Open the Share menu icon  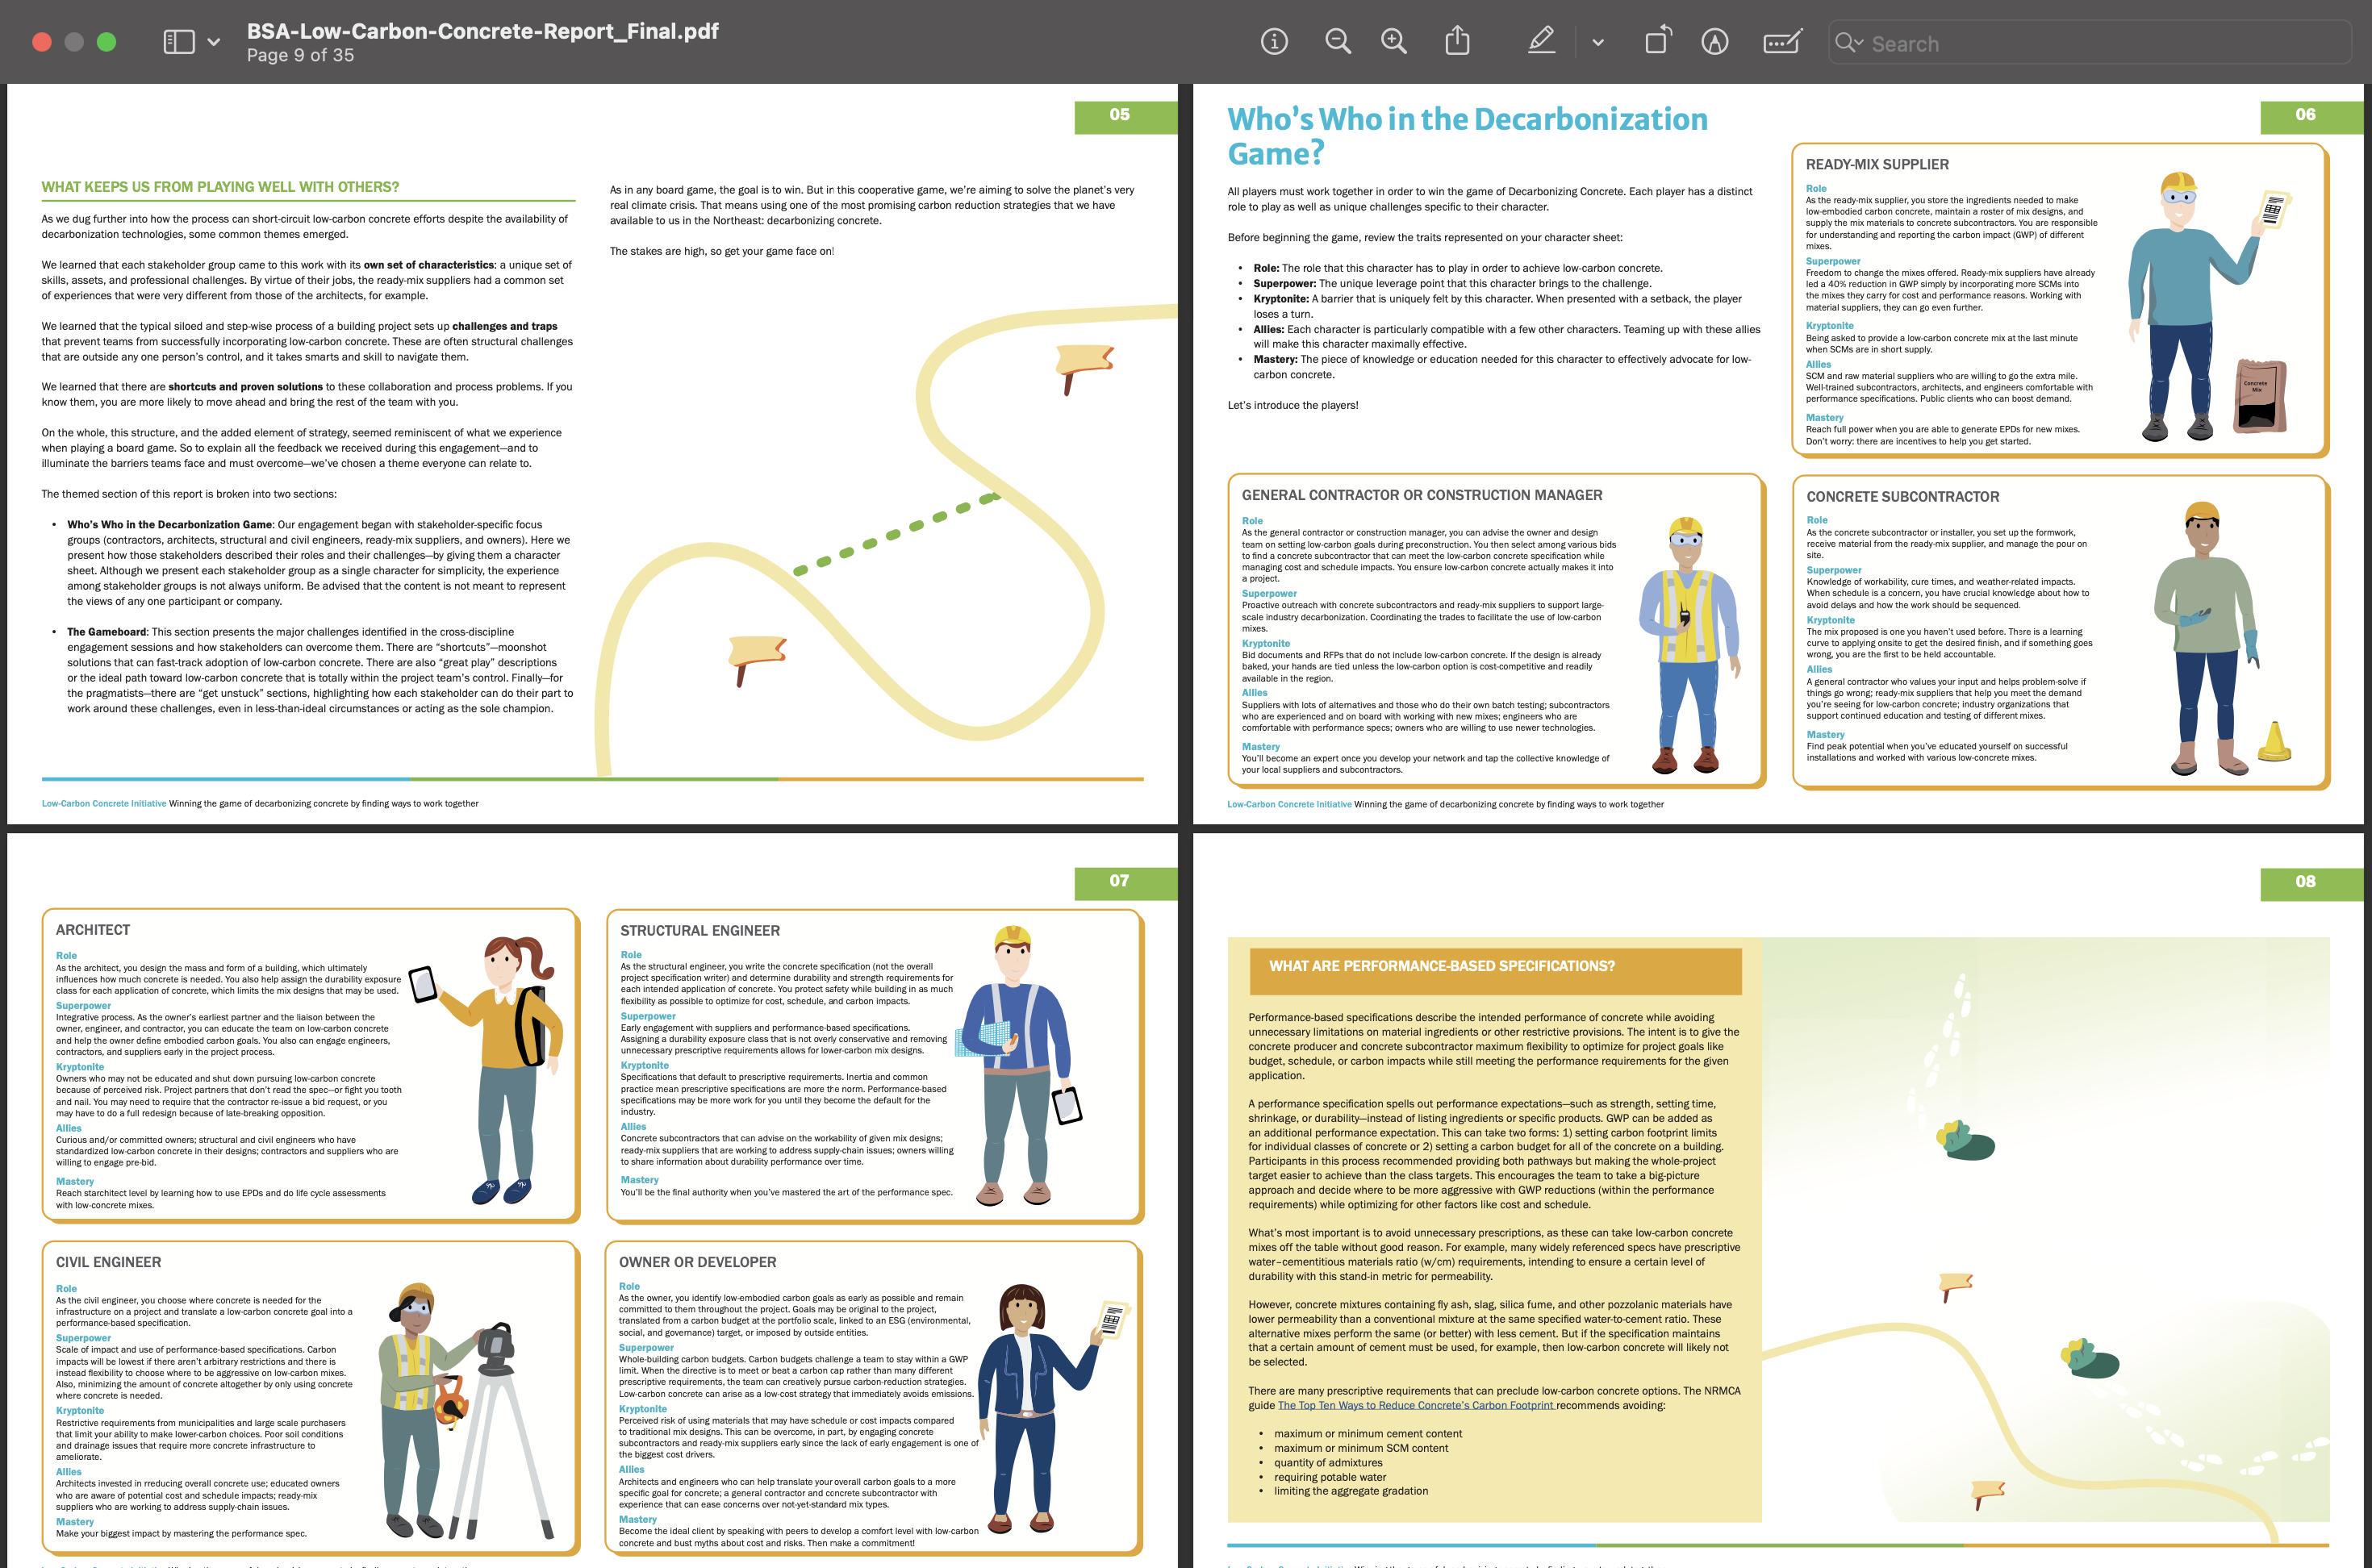click(1457, 41)
